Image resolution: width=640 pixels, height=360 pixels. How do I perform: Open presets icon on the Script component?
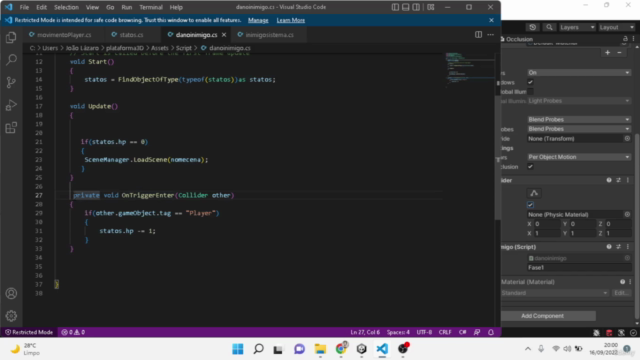tap(618, 247)
